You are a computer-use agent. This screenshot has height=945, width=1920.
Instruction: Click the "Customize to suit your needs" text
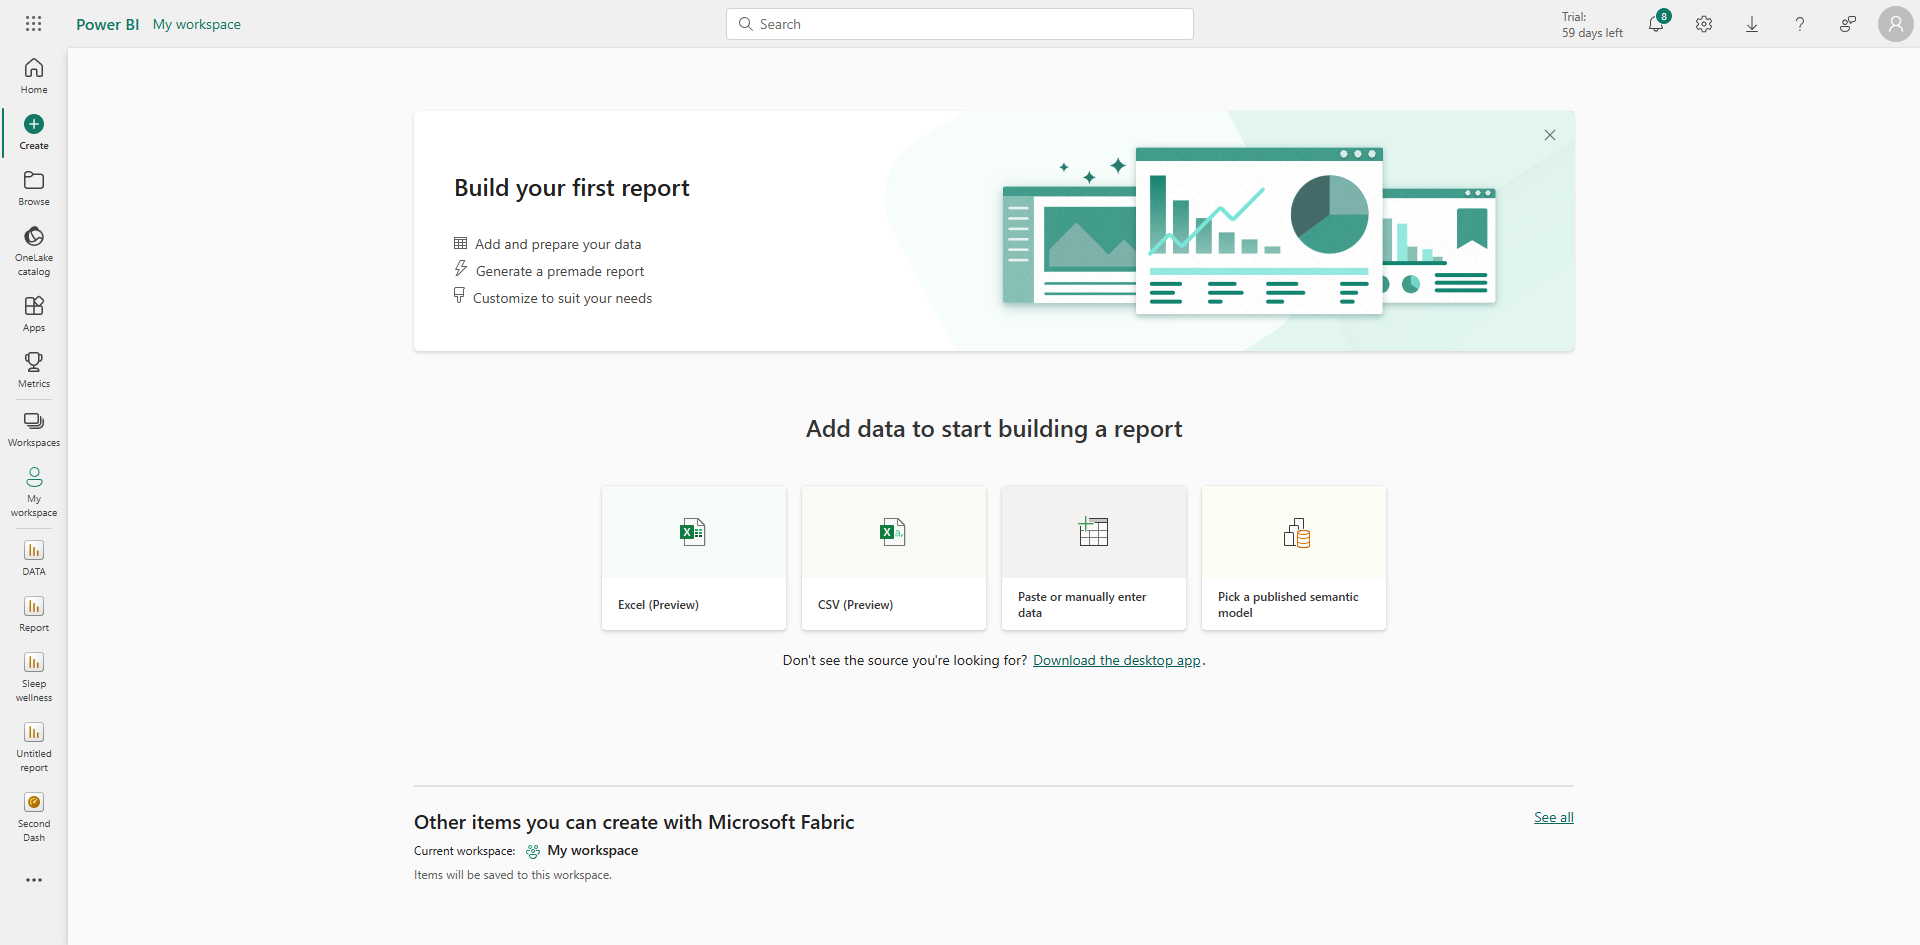pos(562,298)
